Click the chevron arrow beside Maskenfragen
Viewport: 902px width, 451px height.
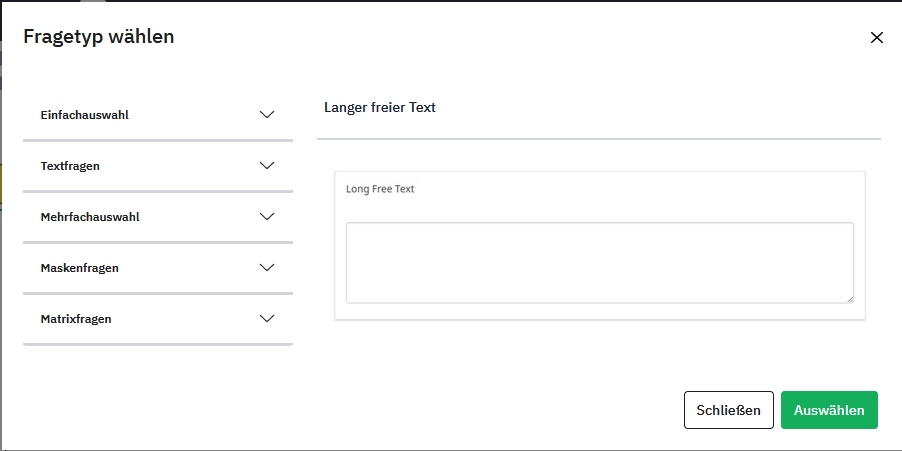coord(267,268)
